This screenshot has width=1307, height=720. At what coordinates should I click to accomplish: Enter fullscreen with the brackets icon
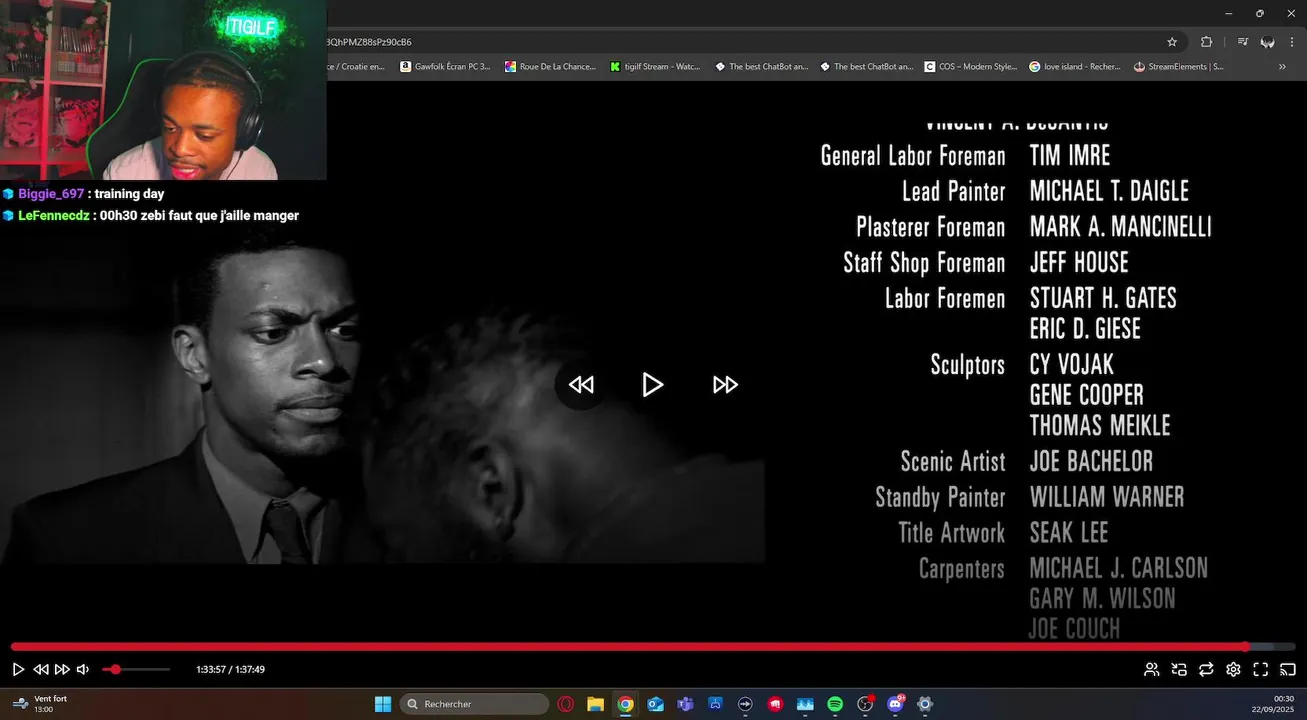[1261, 669]
